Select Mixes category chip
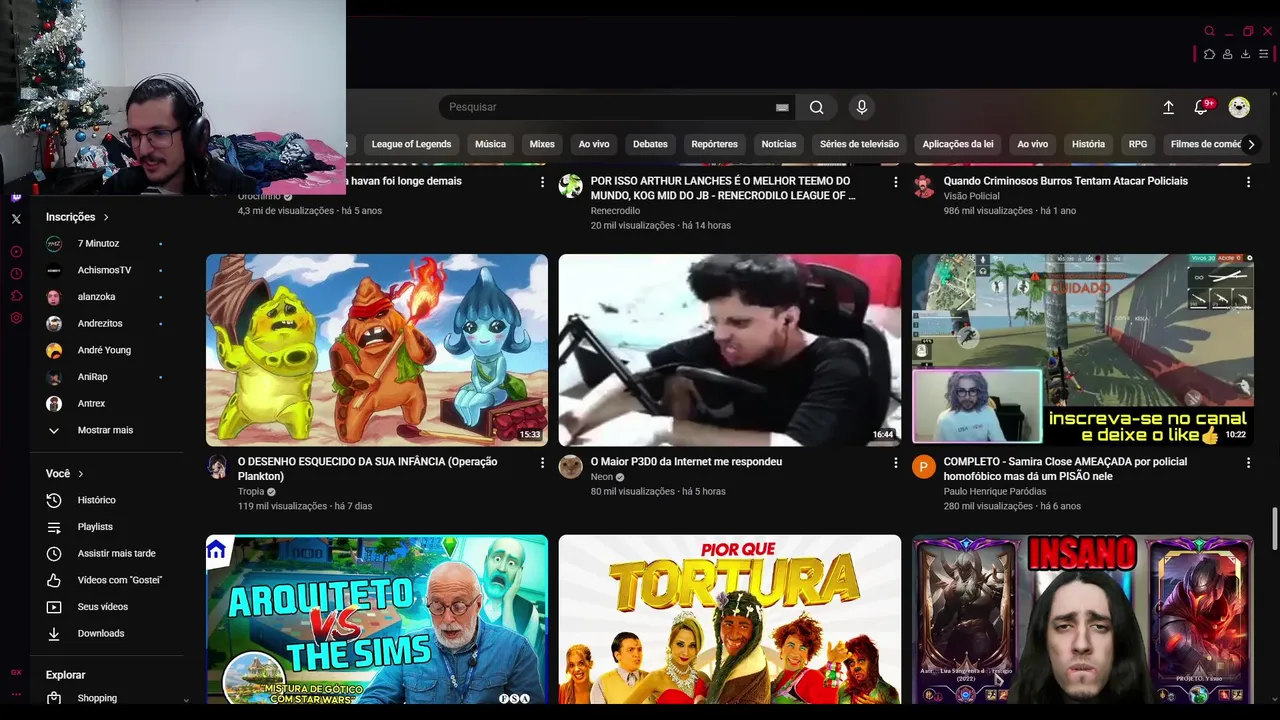1280x720 pixels. (x=542, y=144)
